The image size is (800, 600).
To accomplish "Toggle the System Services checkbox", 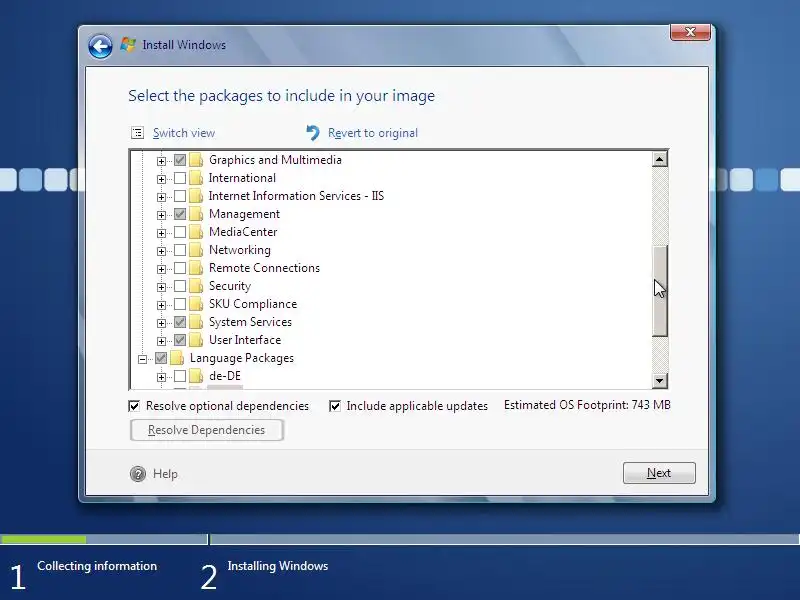I will (180, 322).
